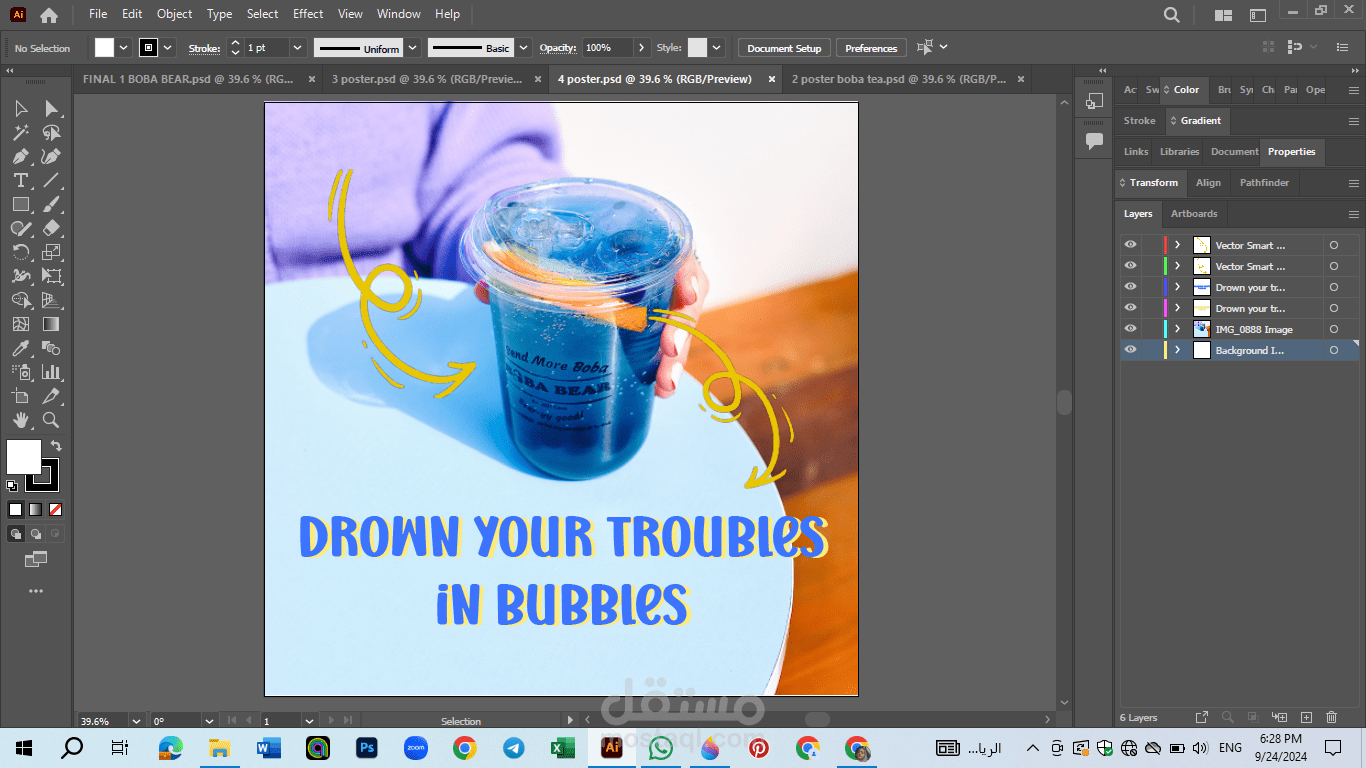
Task: Select the Direct Selection tool
Action: coord(52,108)
